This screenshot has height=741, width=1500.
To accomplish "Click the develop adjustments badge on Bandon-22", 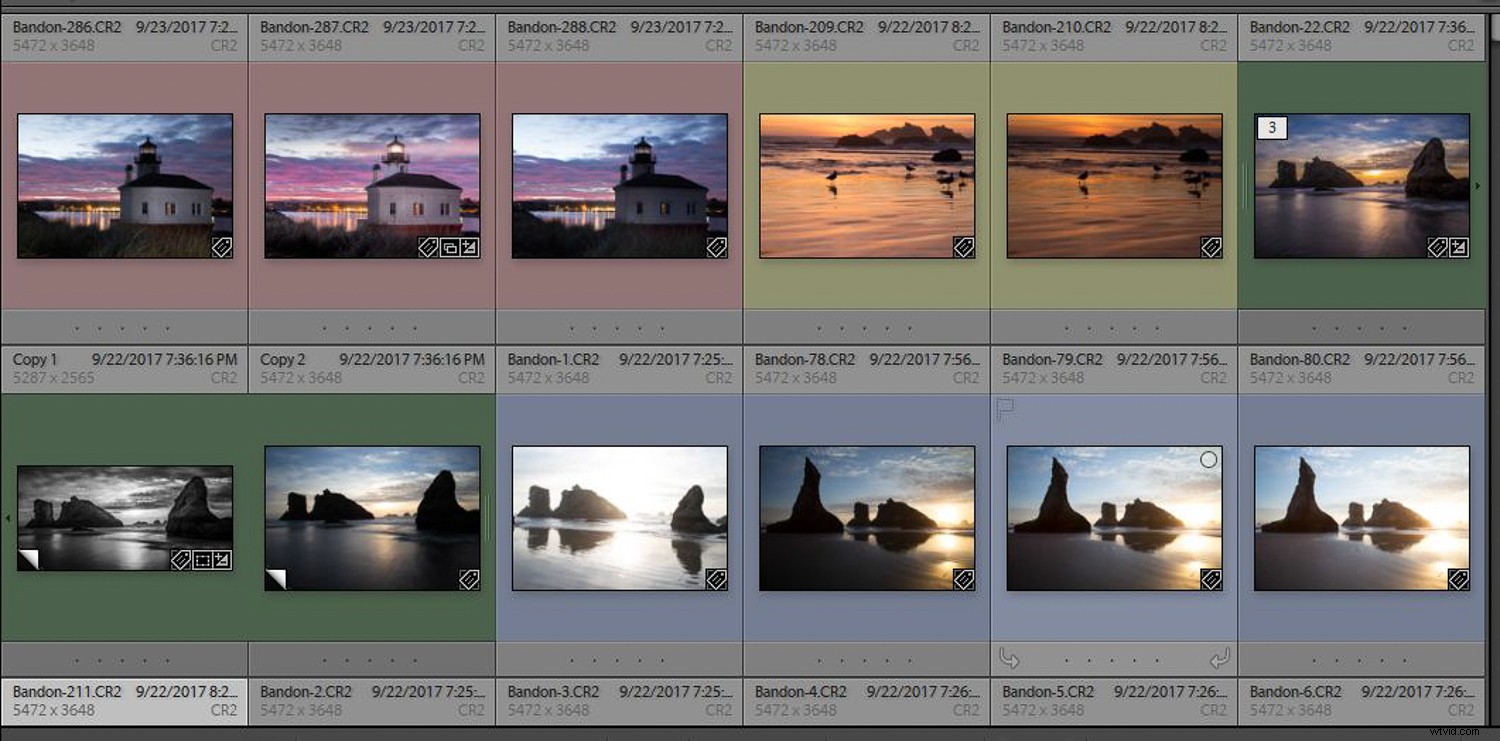I will [1457, 247].
